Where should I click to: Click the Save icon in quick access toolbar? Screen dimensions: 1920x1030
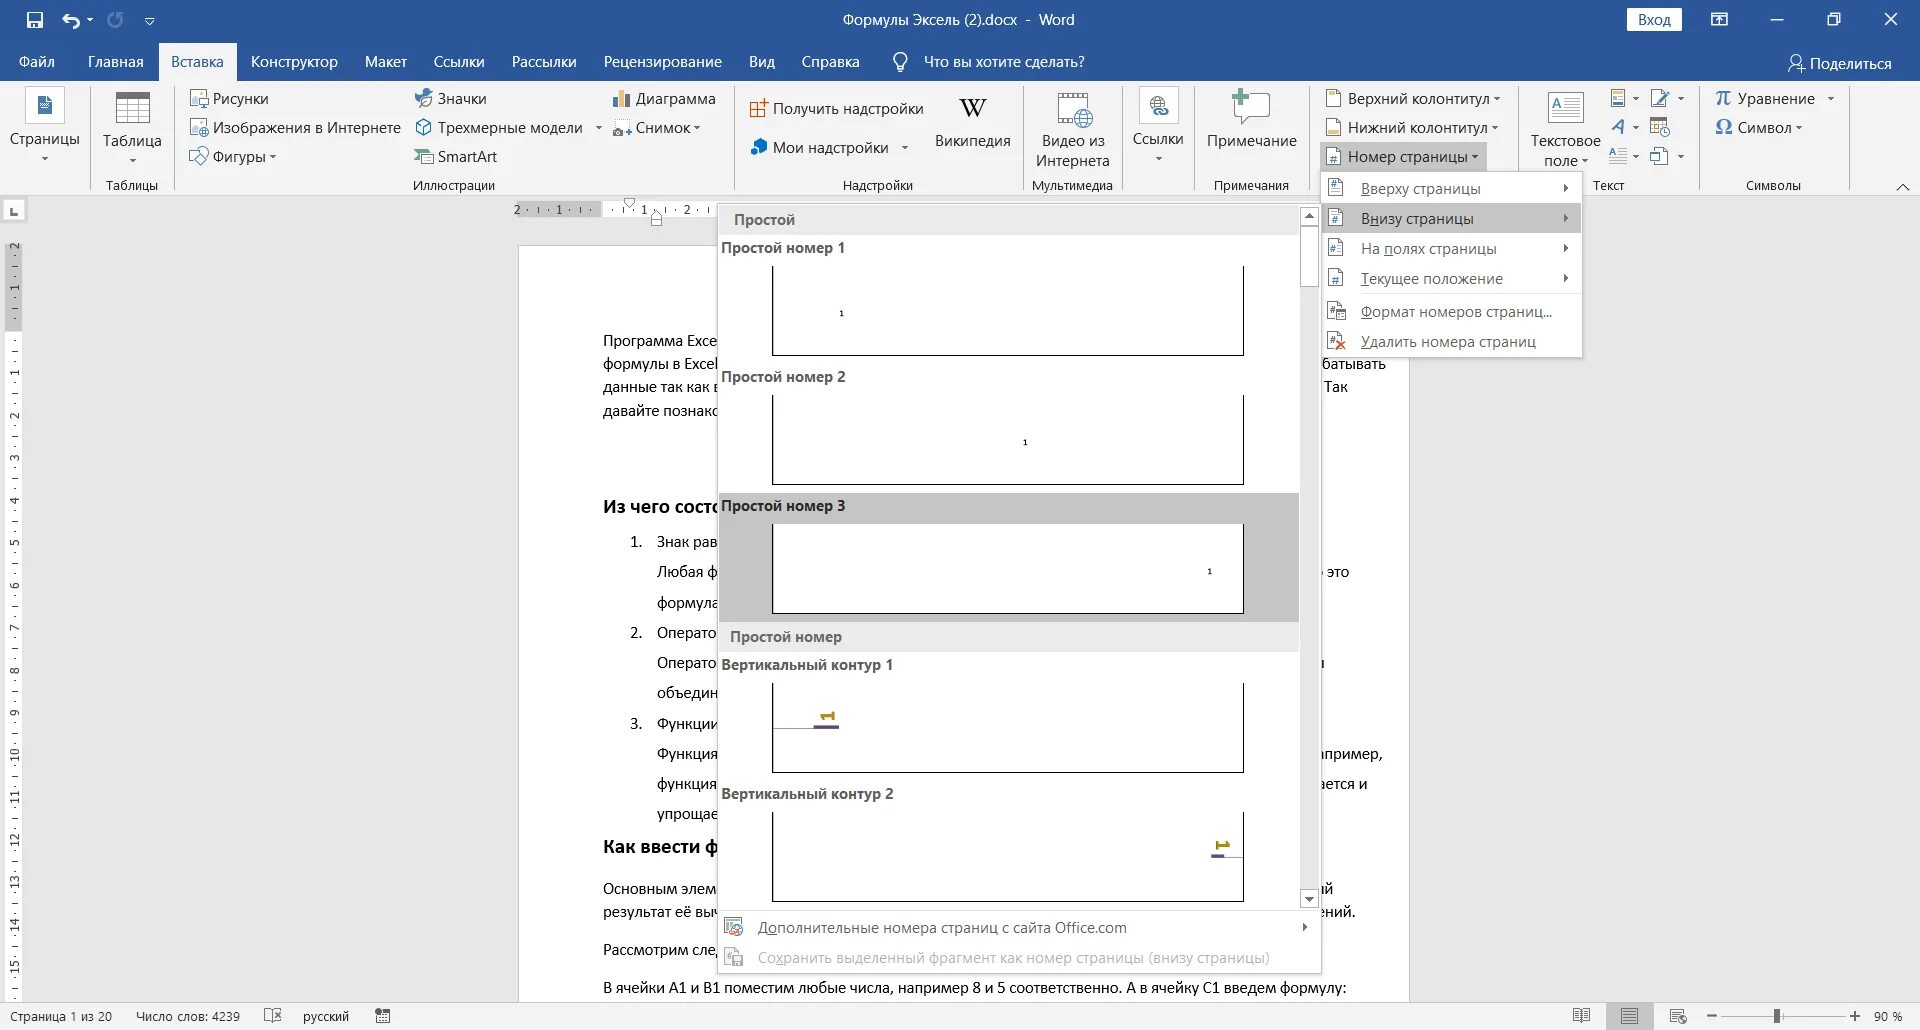pos(35,20)
